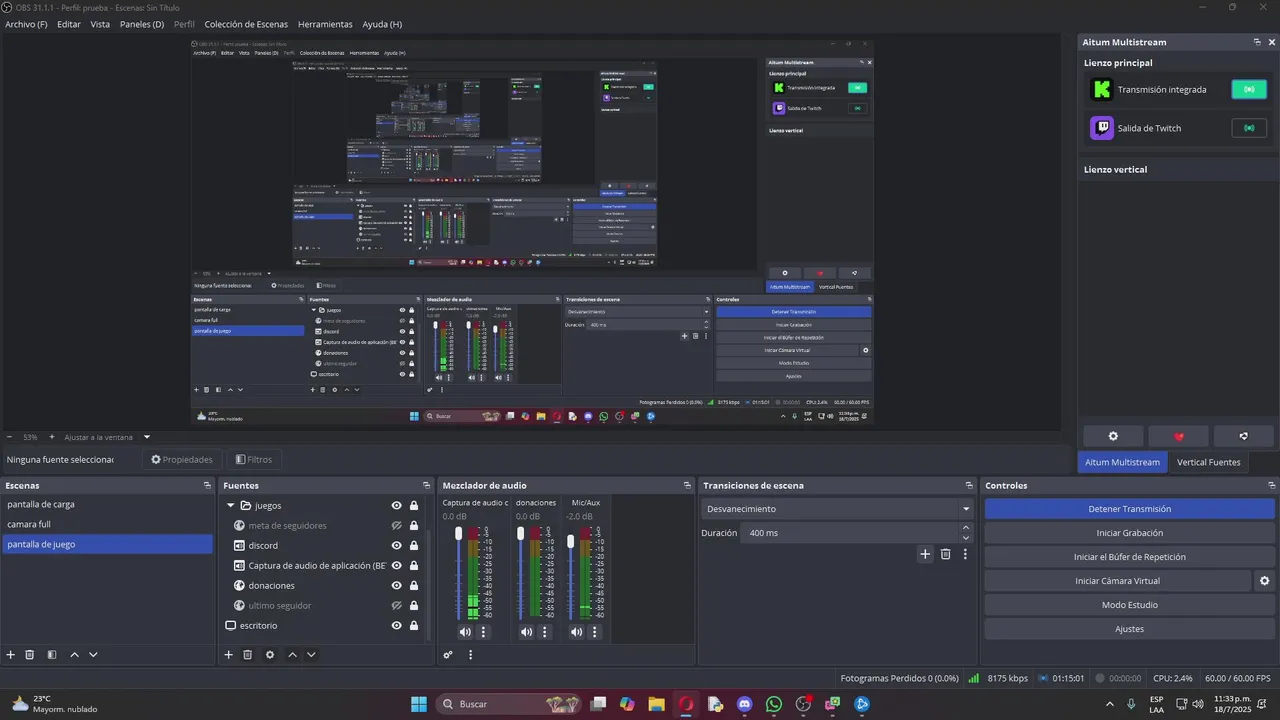Pop out Transiciones de escena dock
The height and width of the screenshot is (720, 1280).
point(968,486)
